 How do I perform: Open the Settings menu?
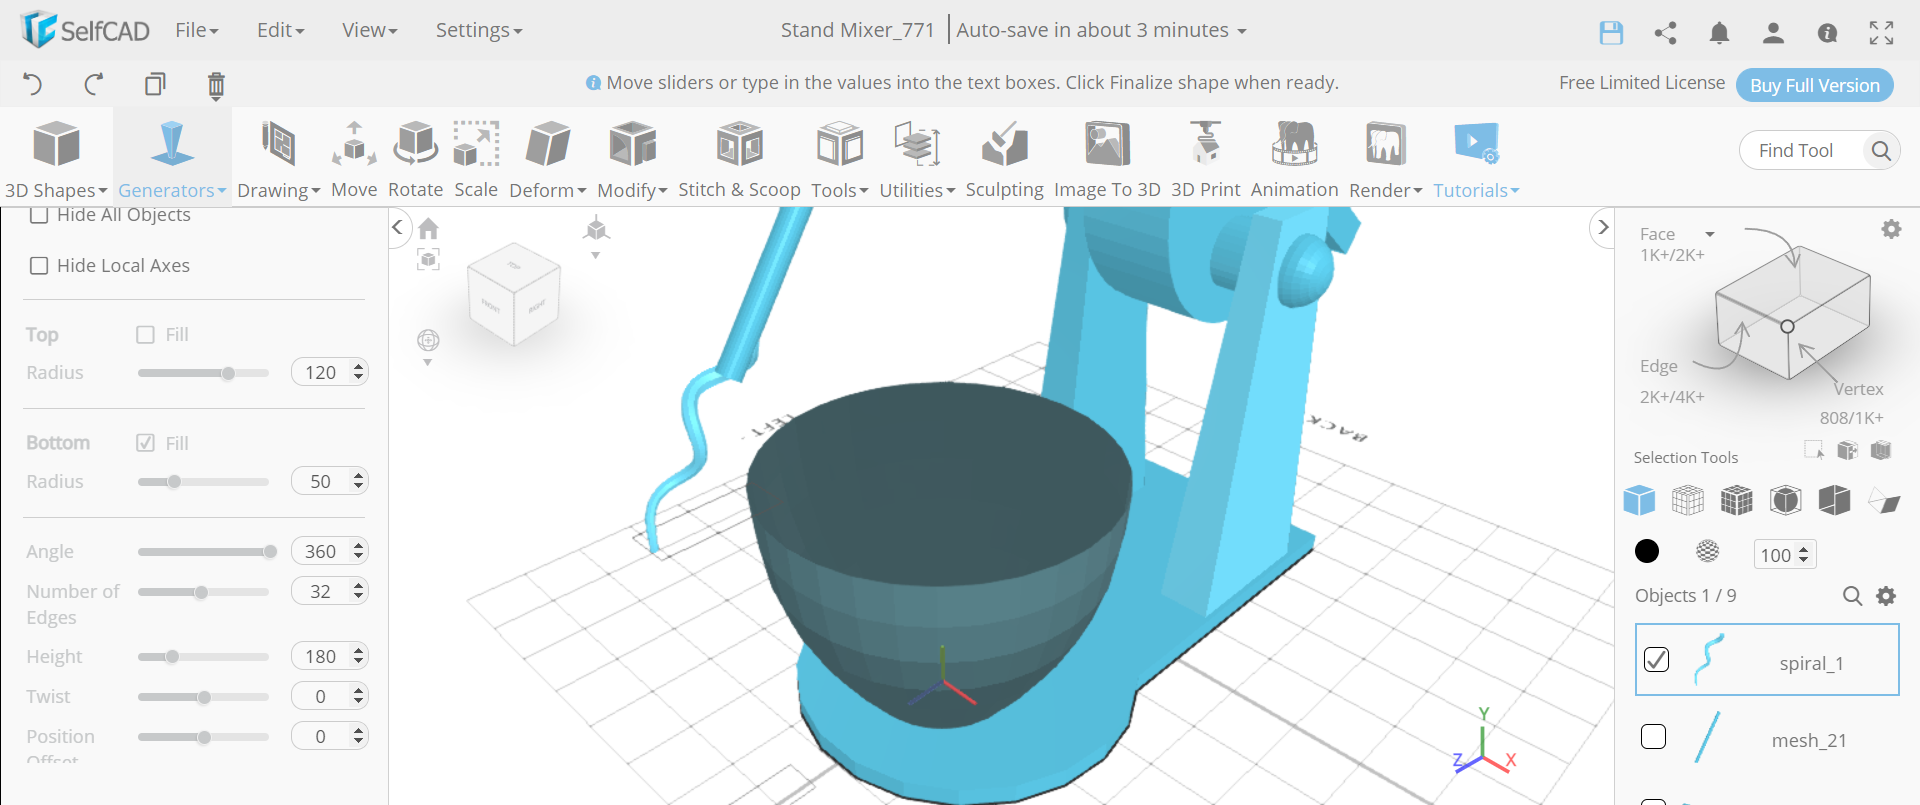coord(479,30)
